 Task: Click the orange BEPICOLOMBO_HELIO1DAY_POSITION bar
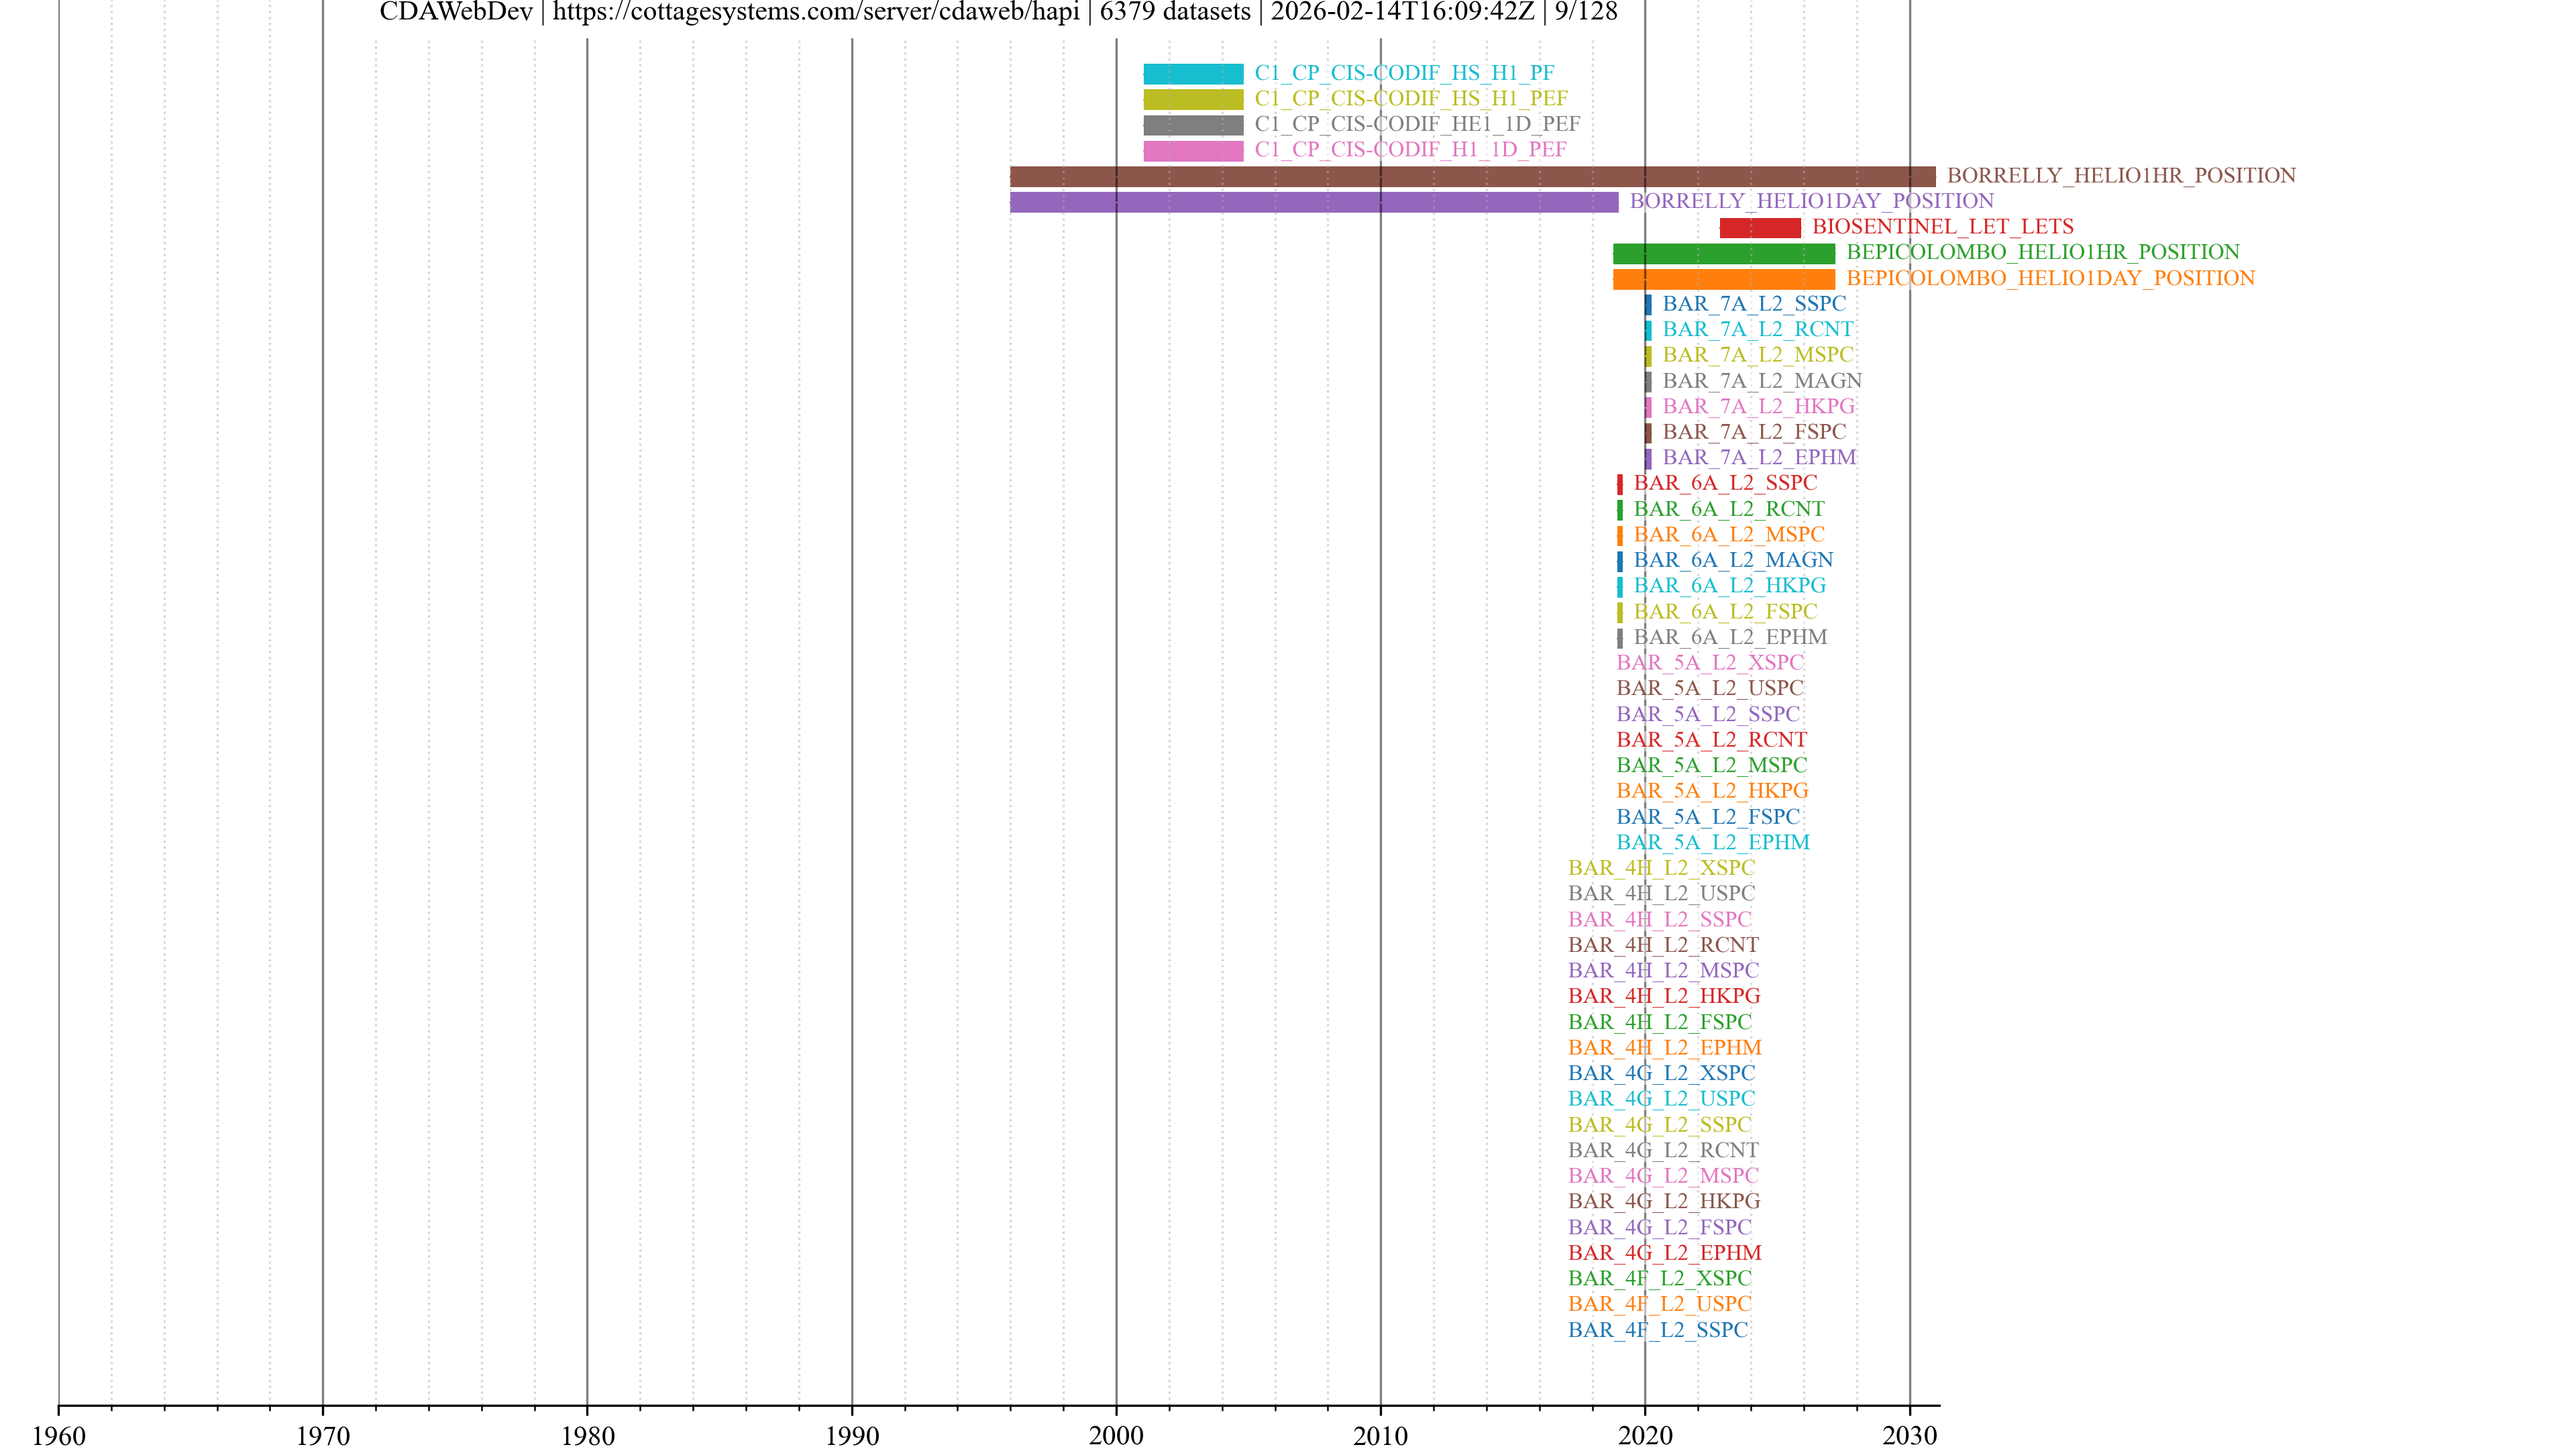1723,279
